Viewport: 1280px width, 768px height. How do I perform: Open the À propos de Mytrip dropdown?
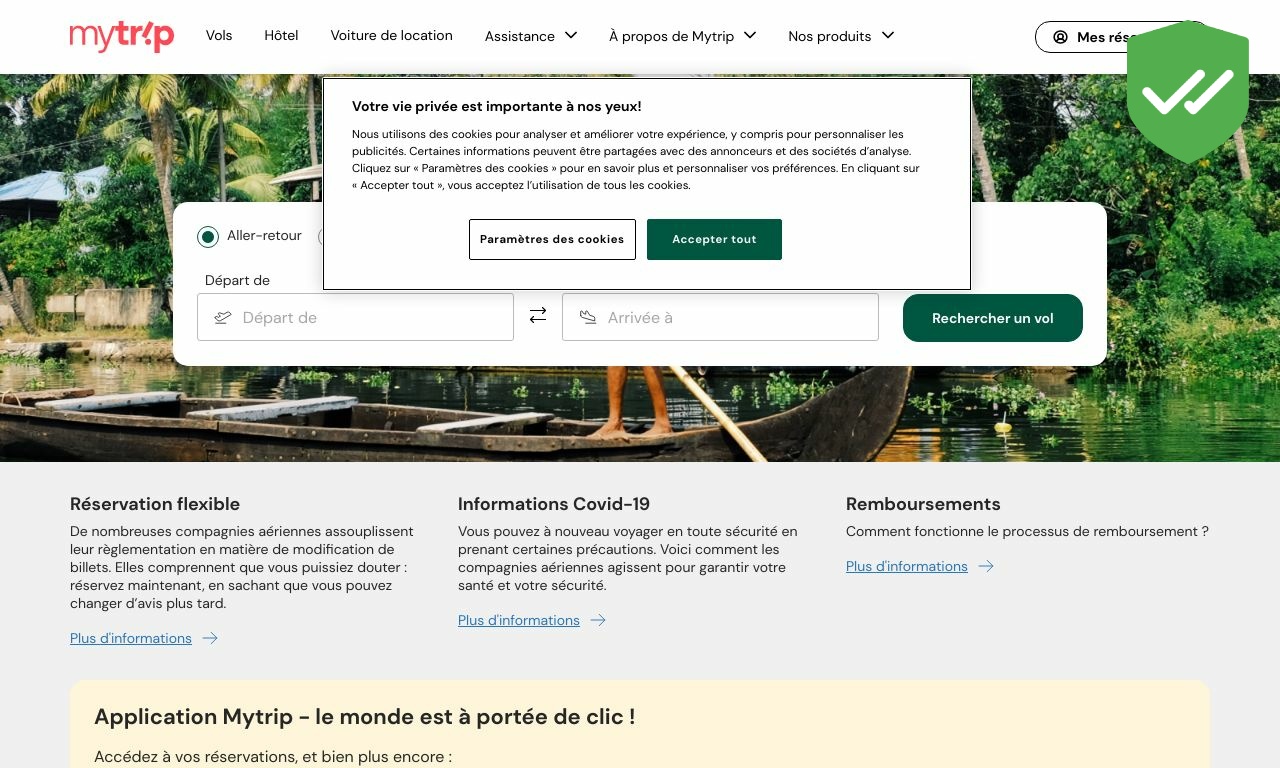(x=683, y=36)
